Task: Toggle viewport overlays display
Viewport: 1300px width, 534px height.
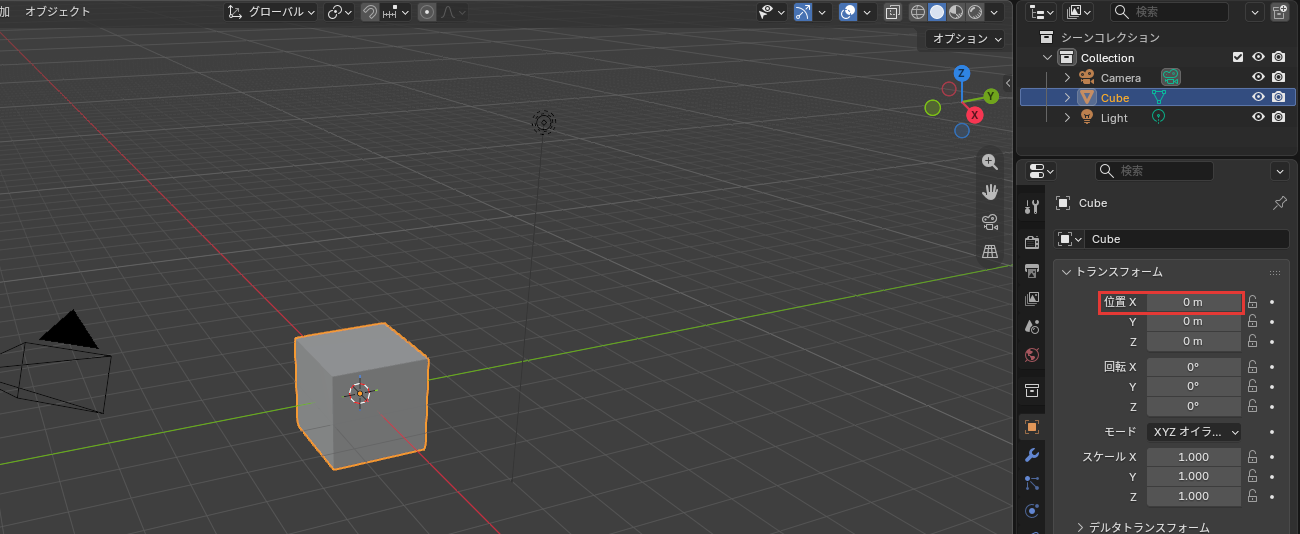Action: 848,12
